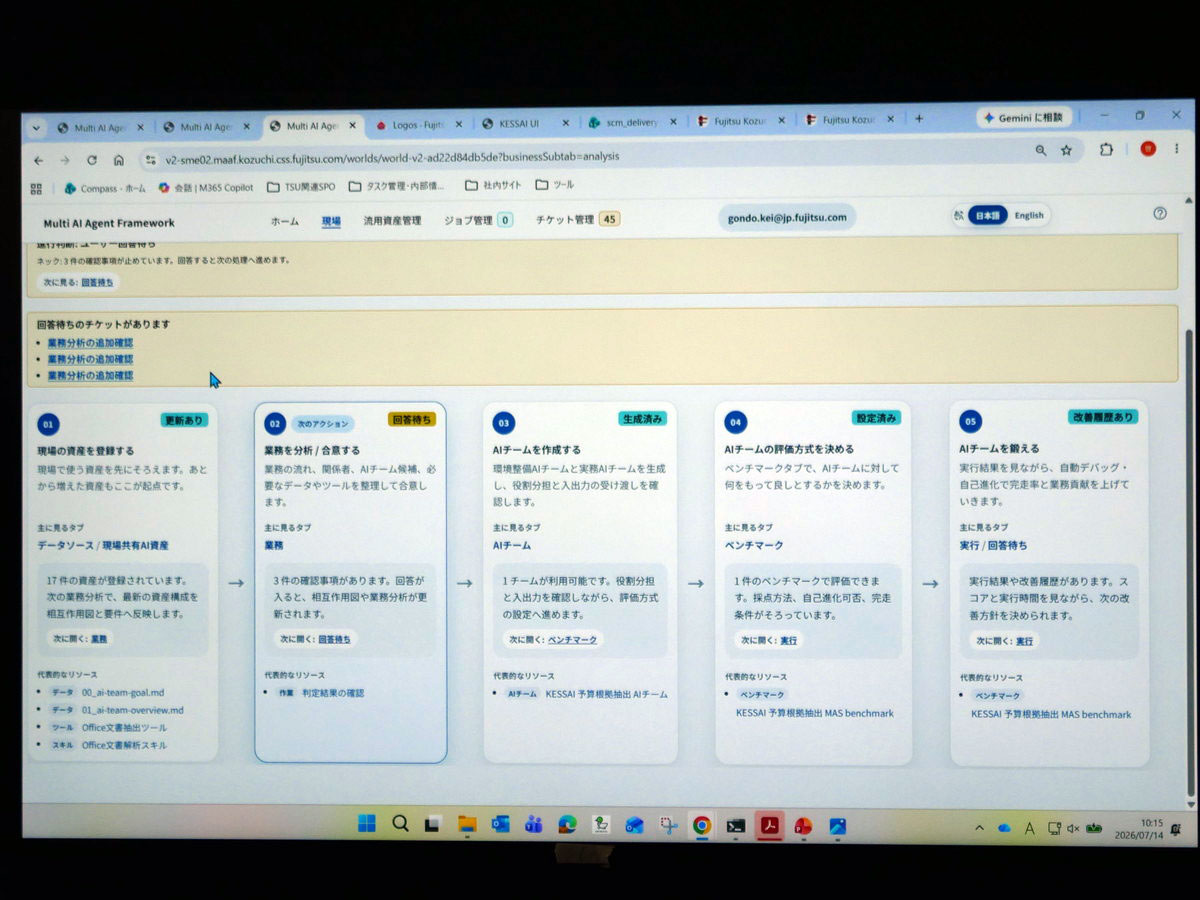
Task: Open Windows Start menu
Action: (367, 824)
